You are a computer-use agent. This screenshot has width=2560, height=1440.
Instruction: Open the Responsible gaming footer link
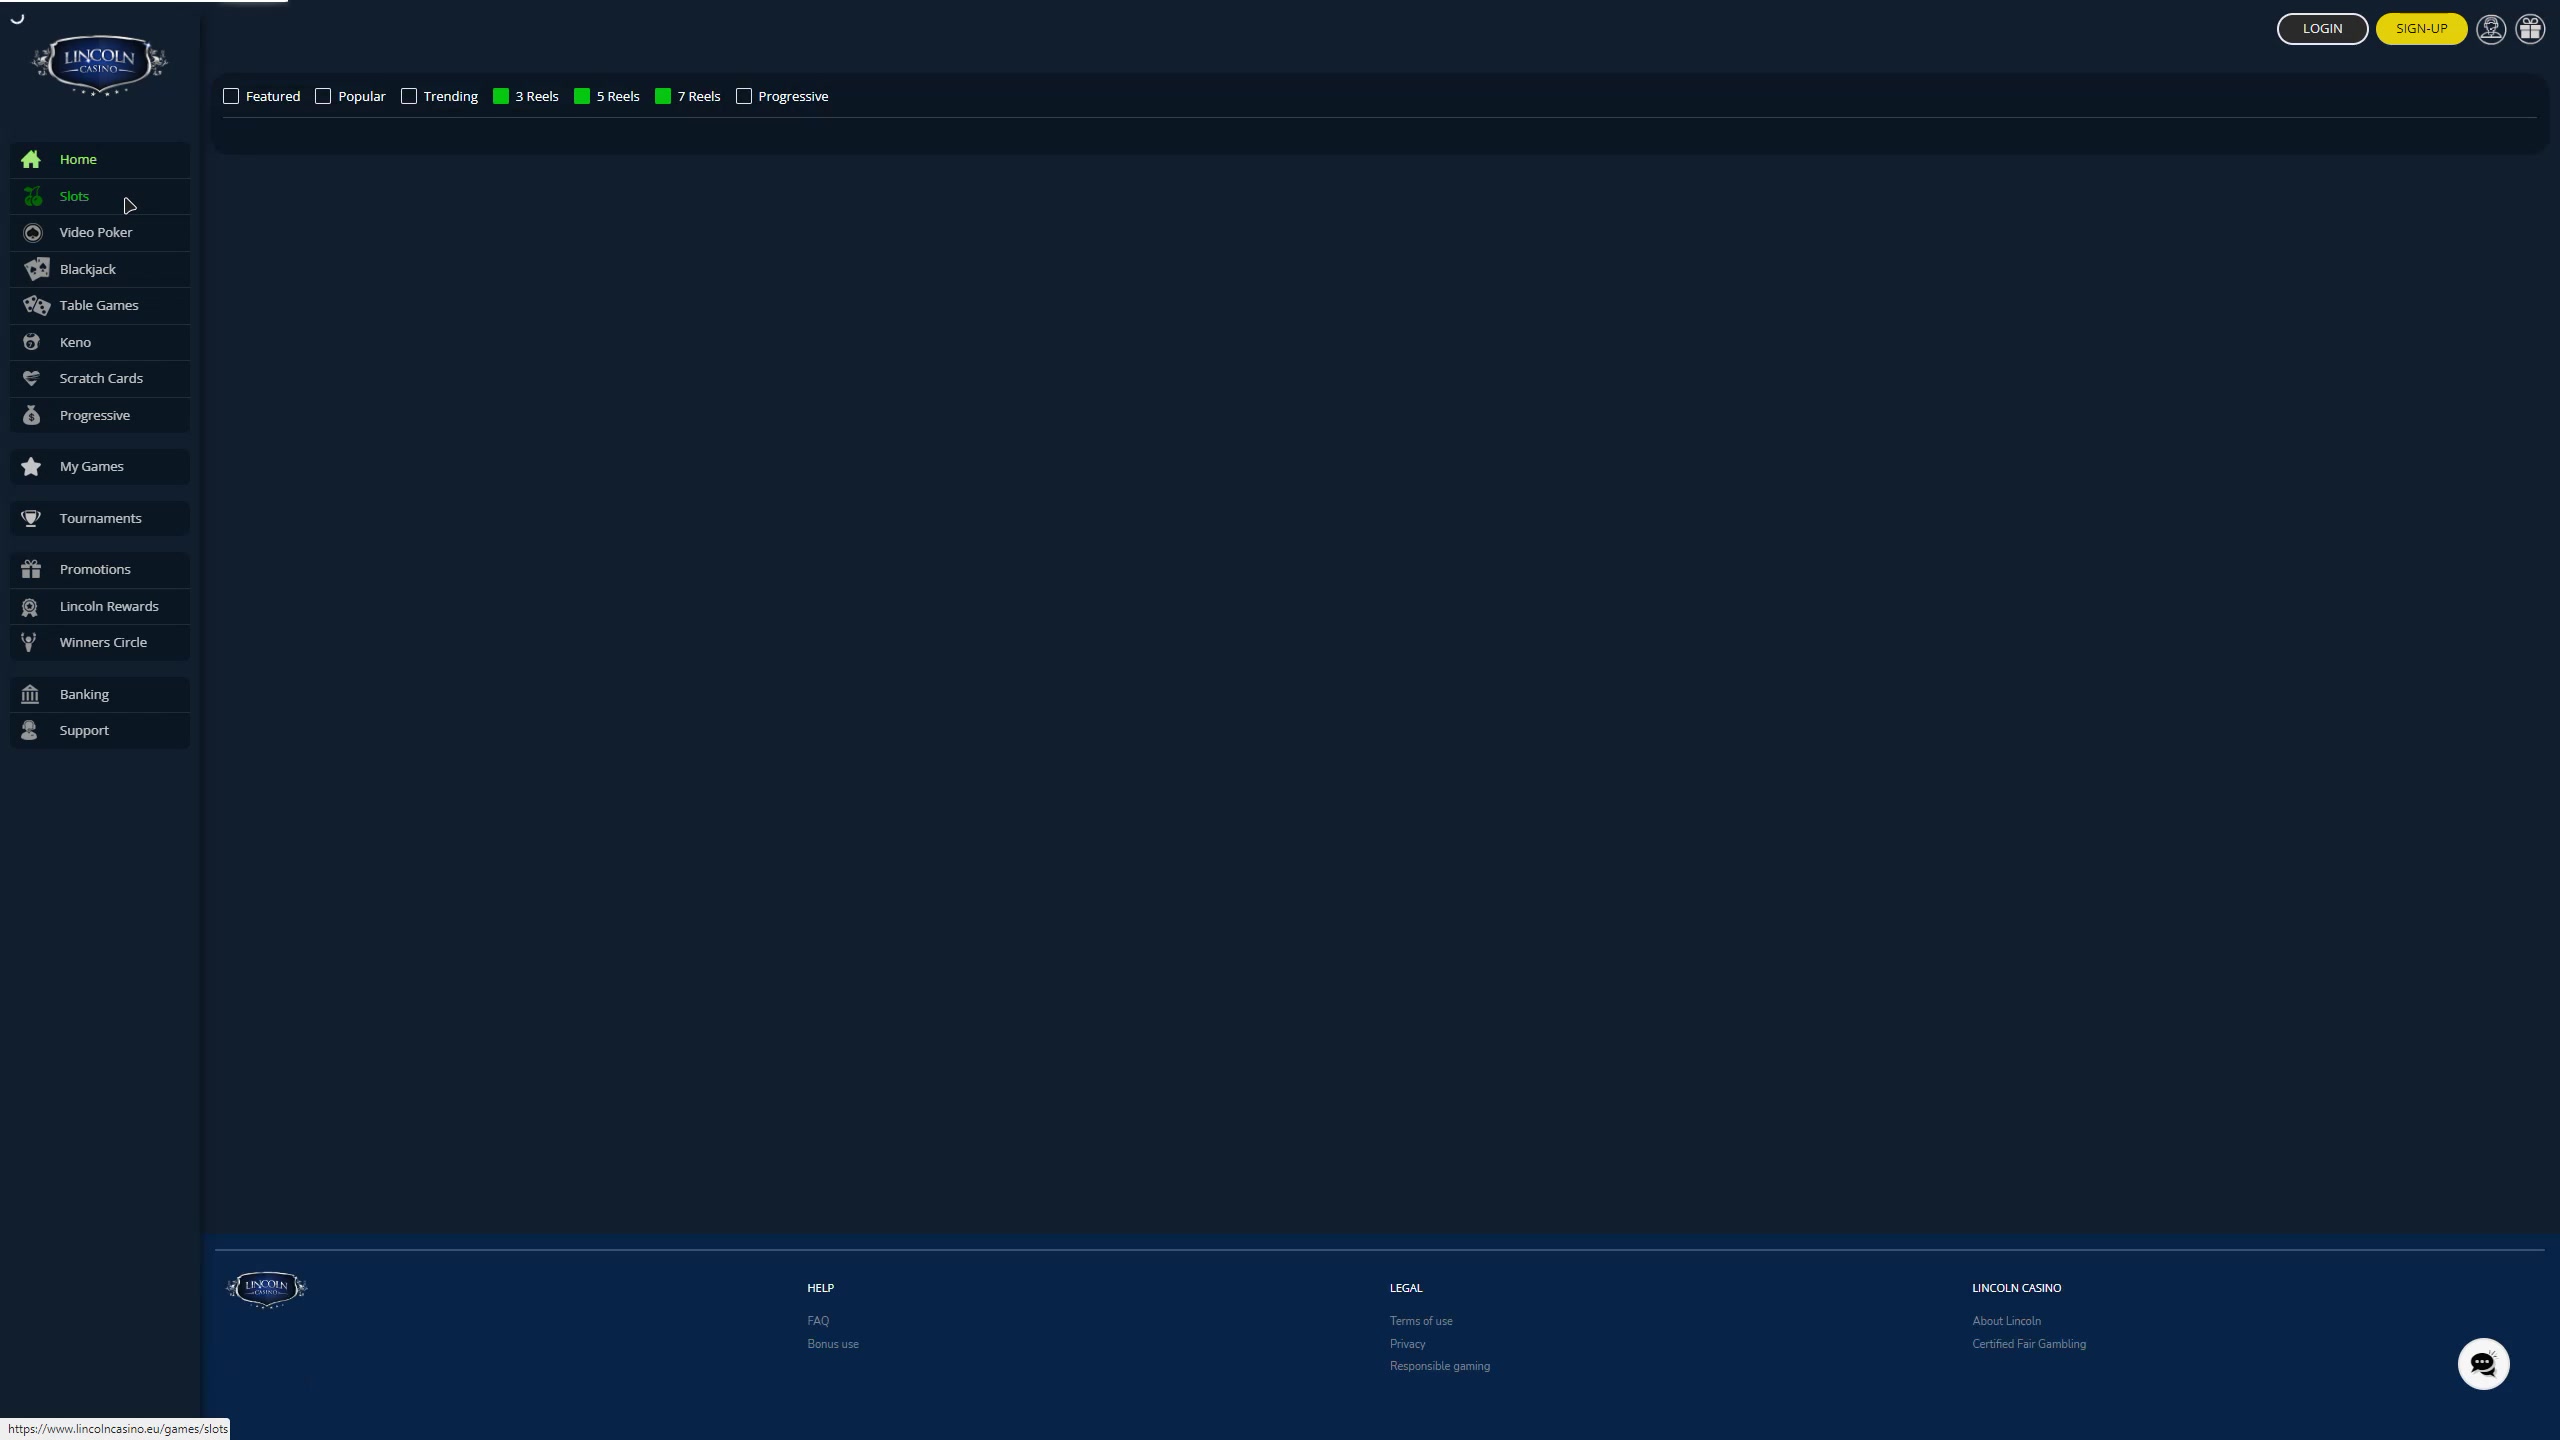point(1439,1366)
